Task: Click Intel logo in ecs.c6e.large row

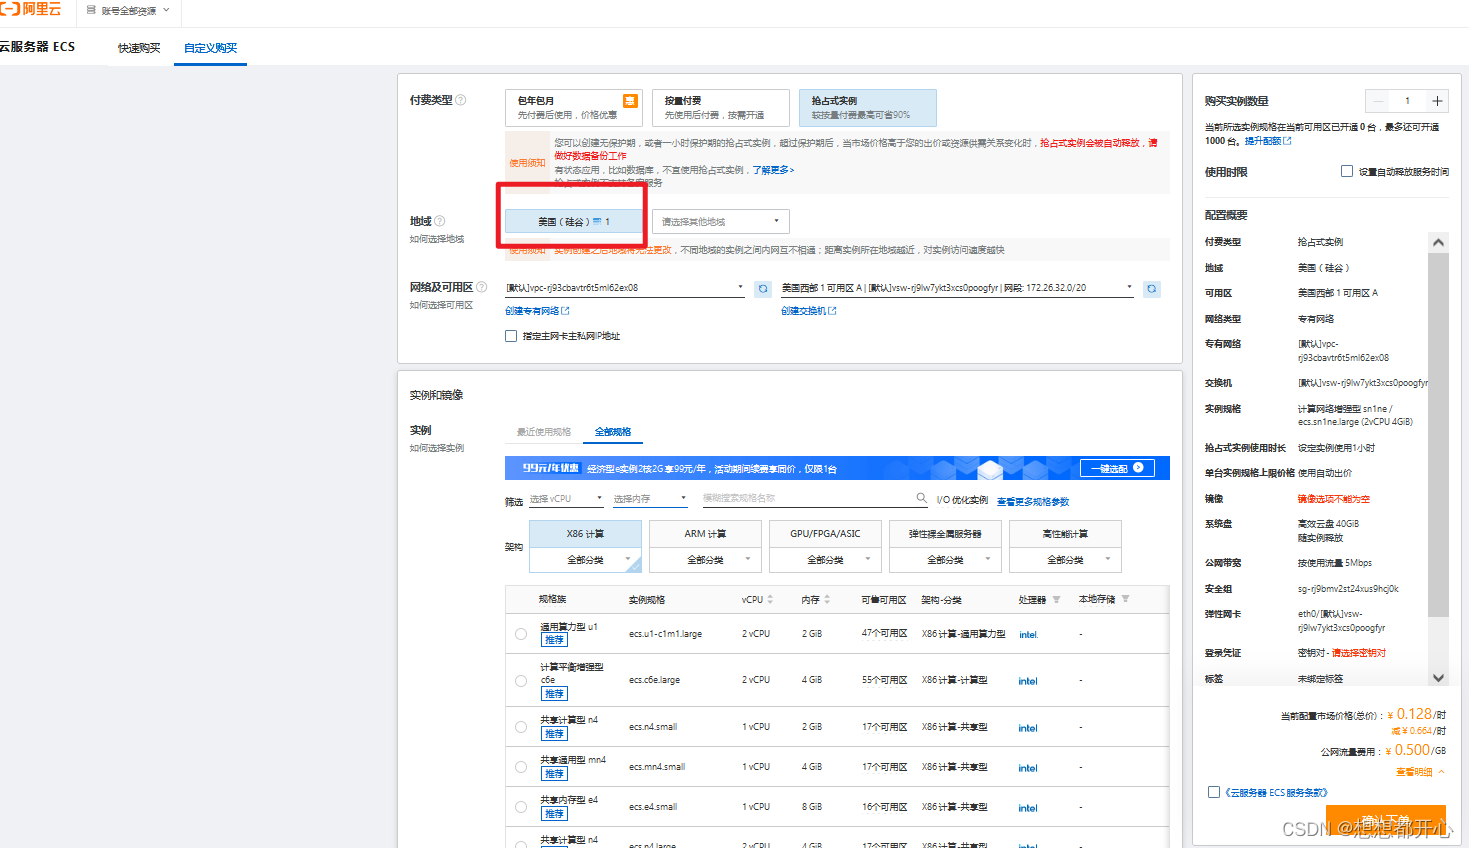Action: tap(1028, 681)
